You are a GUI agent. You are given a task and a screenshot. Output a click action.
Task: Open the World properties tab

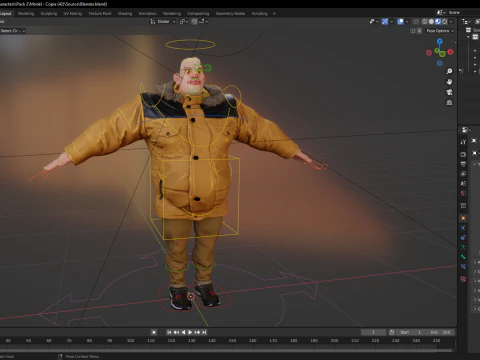[x=463, y=193]
